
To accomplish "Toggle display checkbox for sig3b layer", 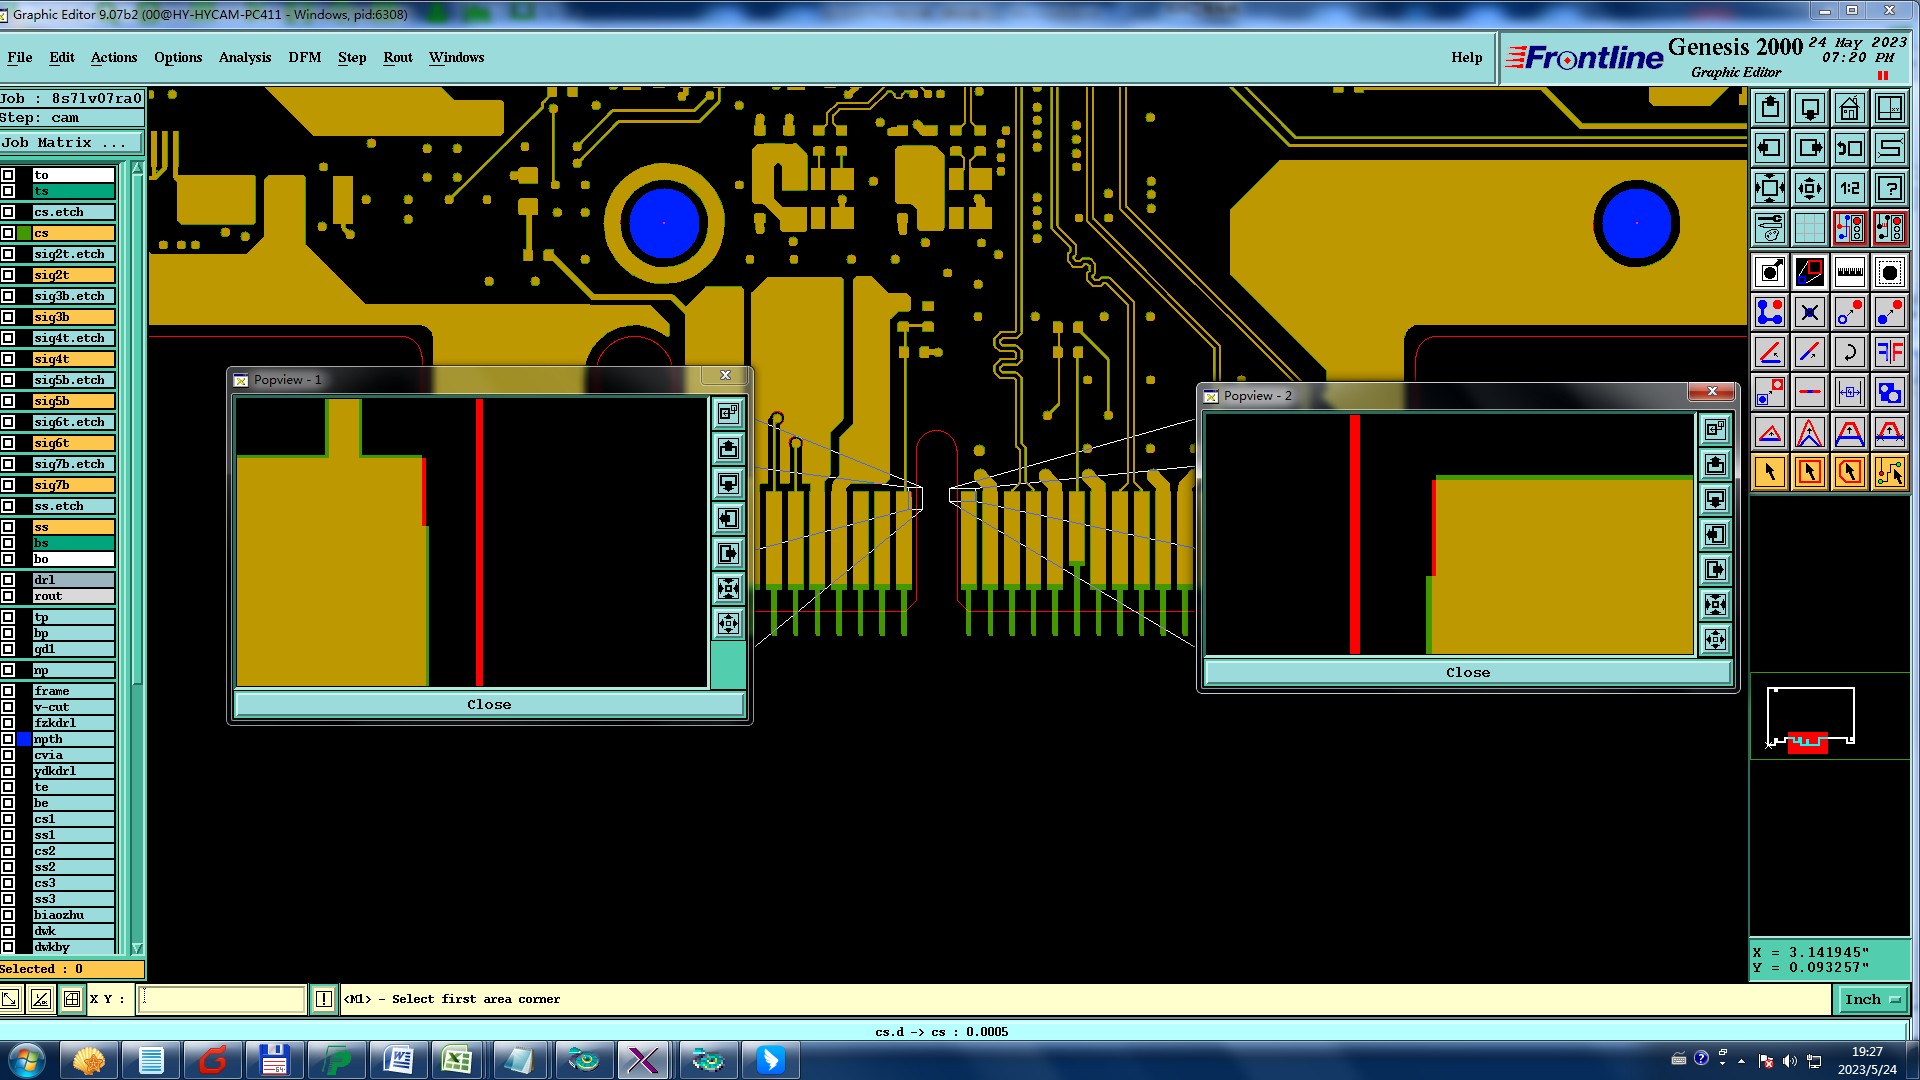I will [8, 317].
